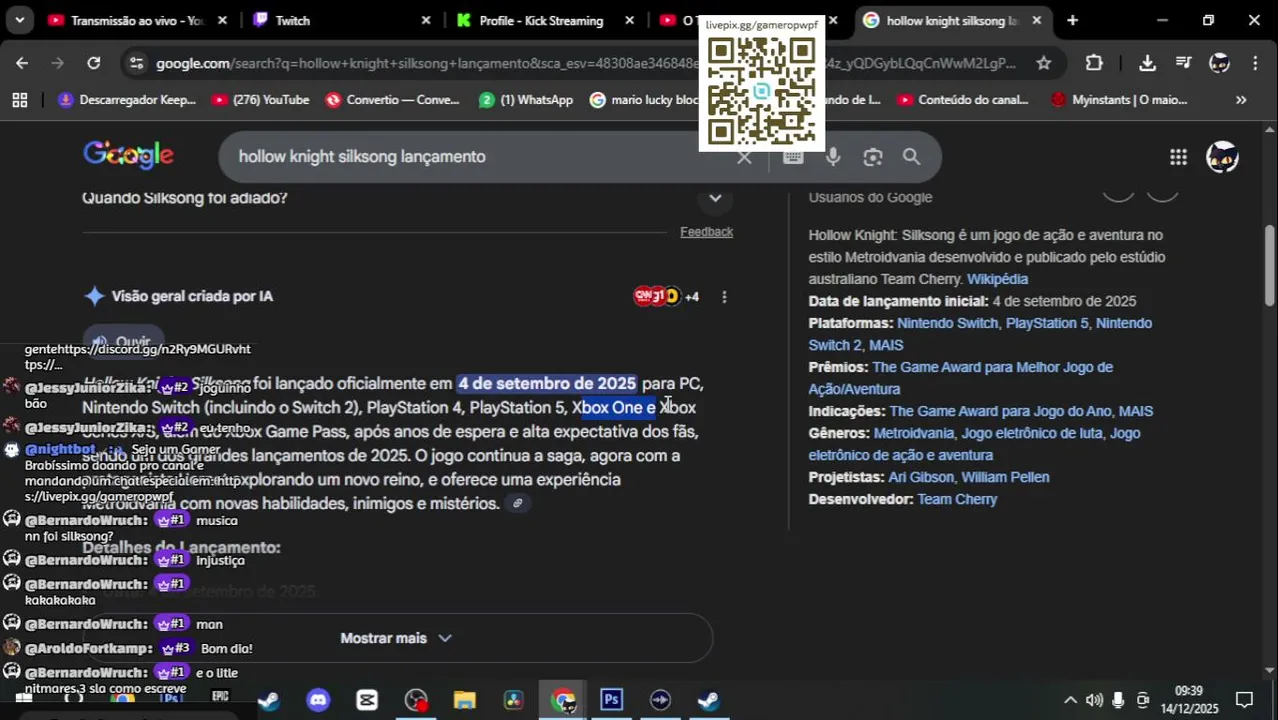1278x720 pixels.
Task: Expand the overview with Mostrar mais
Action: [x=397, y=638]
